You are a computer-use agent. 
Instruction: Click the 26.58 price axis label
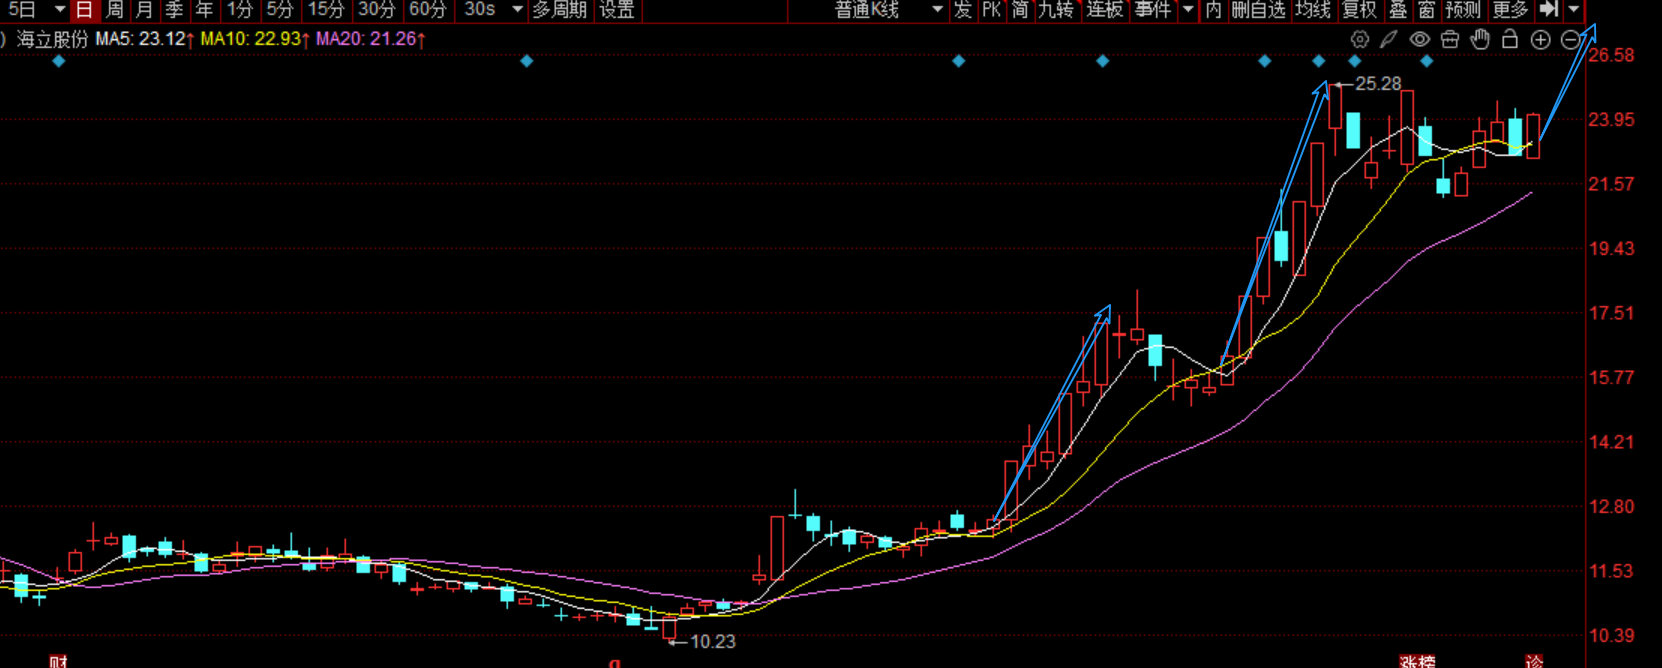pyautogui.click(x=1611, y=55)
